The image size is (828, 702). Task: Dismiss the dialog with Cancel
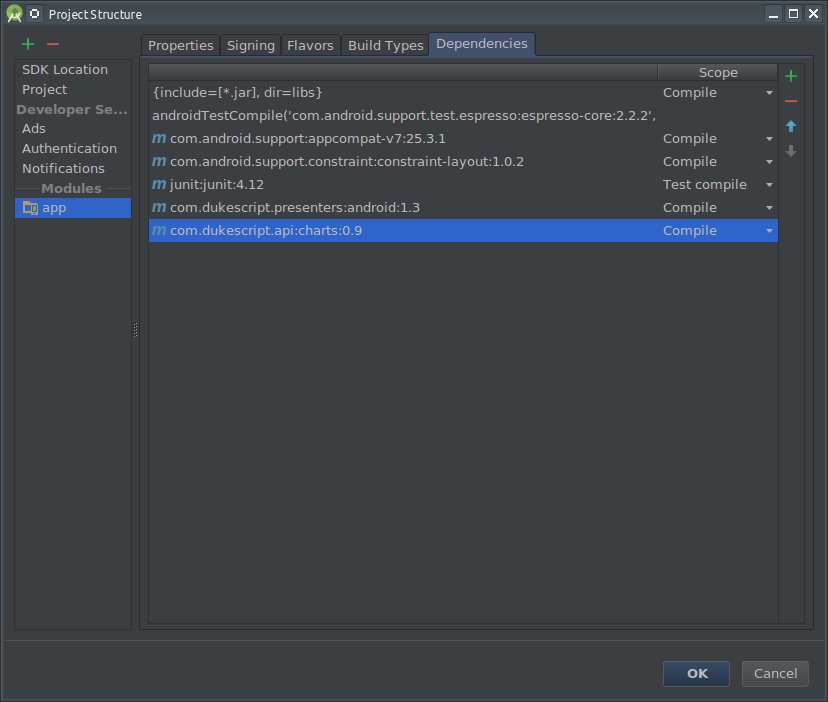[775, 673]
